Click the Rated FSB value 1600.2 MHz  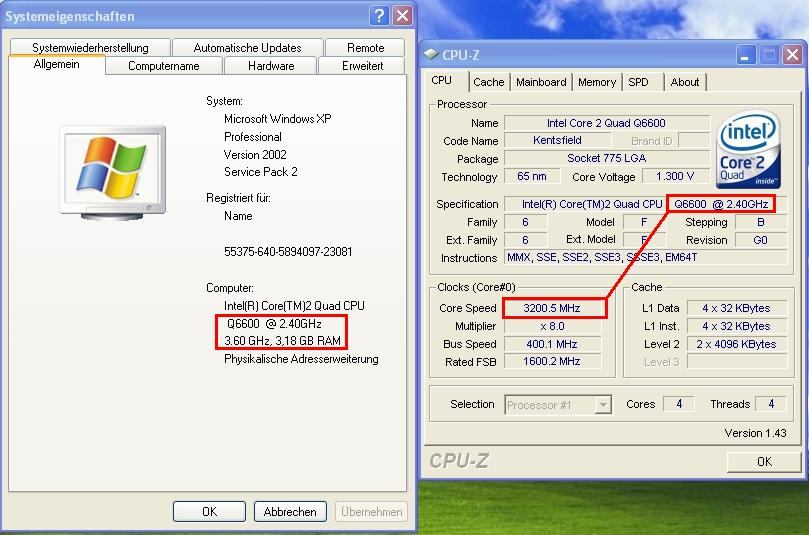click(x=552, y=361)
